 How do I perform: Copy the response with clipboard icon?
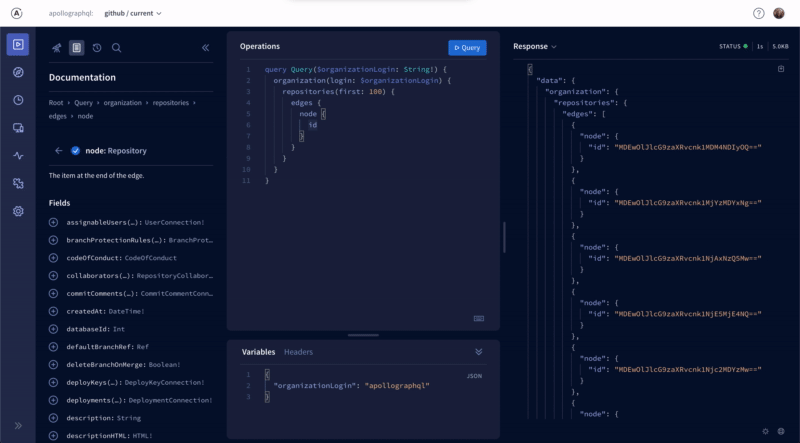(x=781, y=68)
